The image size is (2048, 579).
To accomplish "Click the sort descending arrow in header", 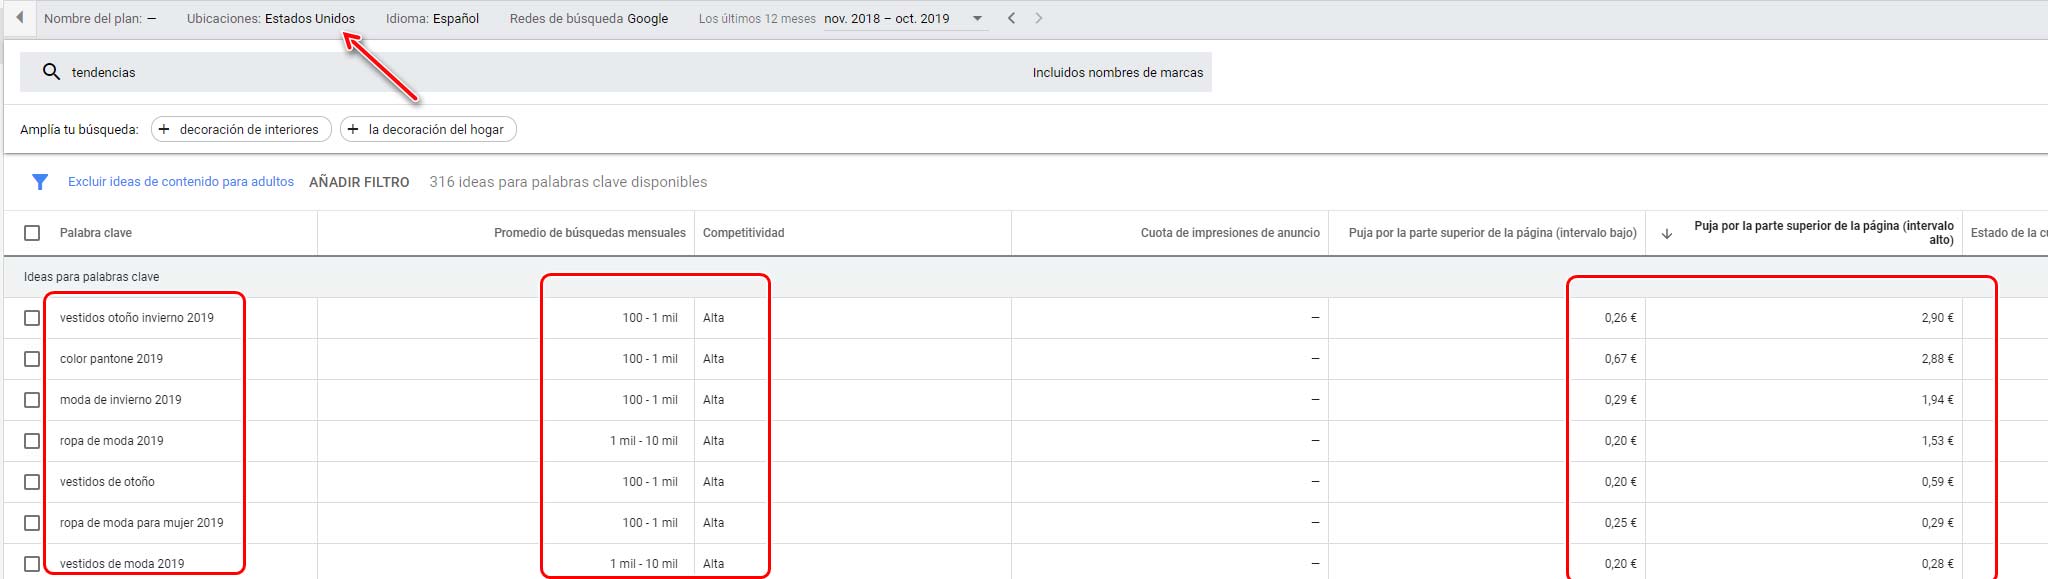I will click(x=1667, y=233).
